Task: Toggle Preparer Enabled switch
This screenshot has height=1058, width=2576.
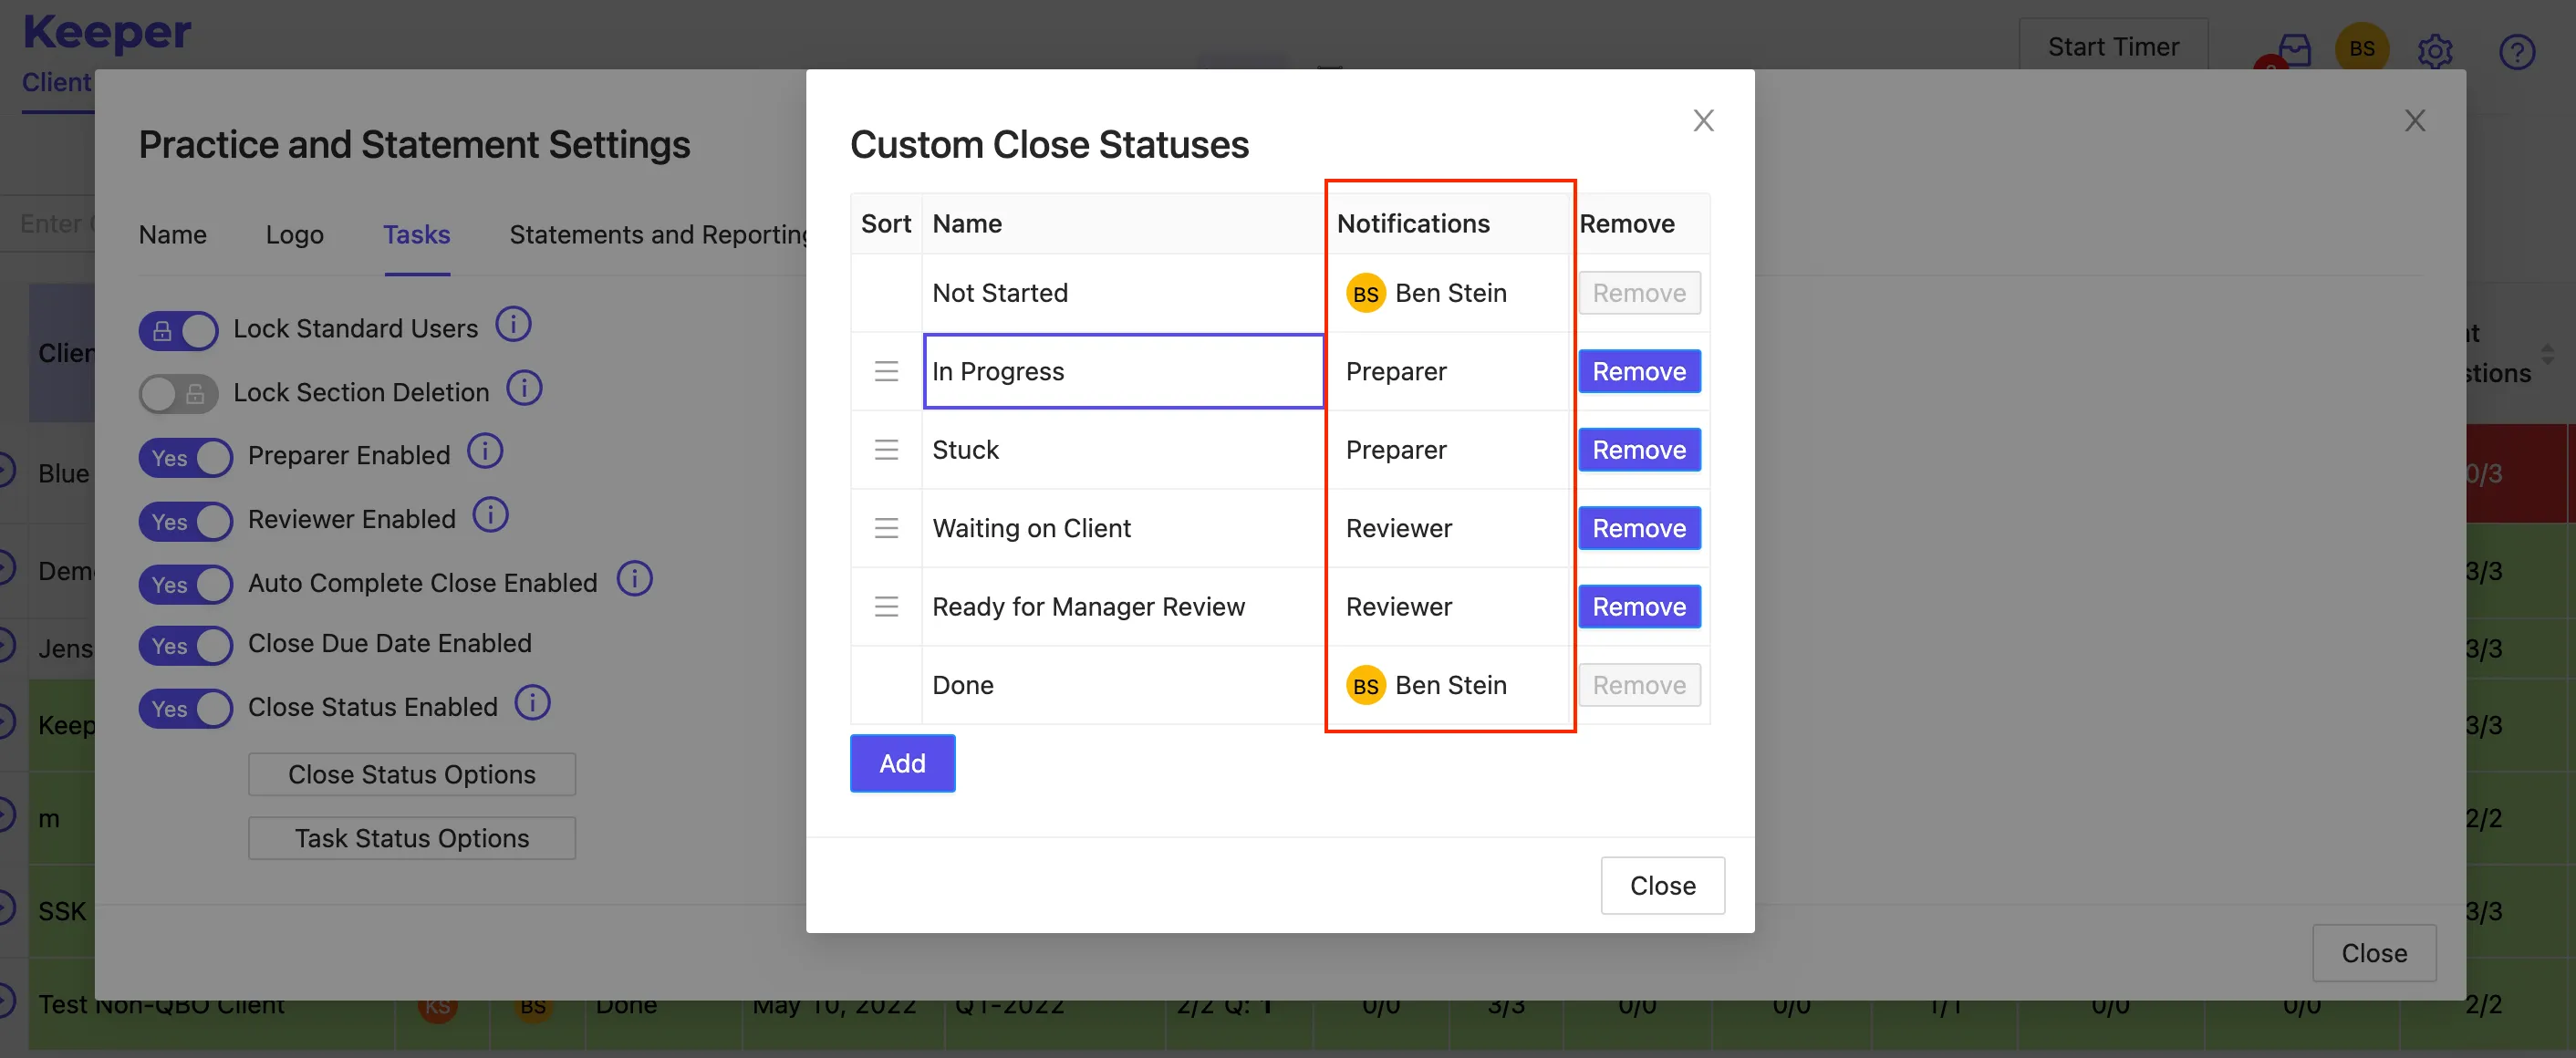Action: point(186,458)
